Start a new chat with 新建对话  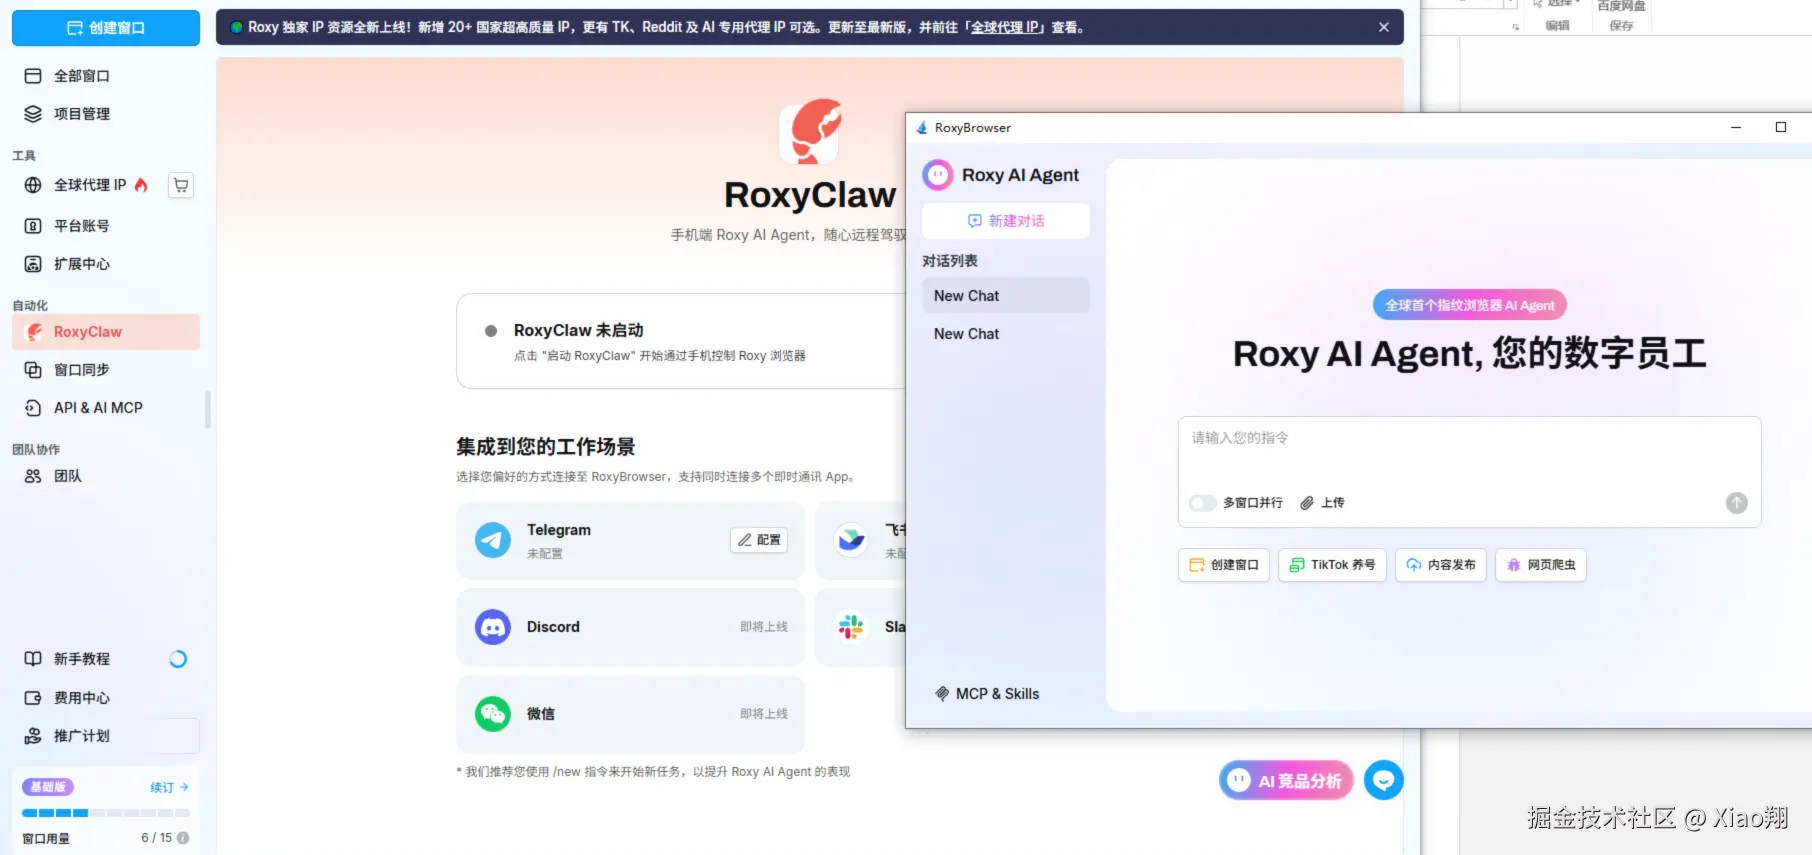1006,221
